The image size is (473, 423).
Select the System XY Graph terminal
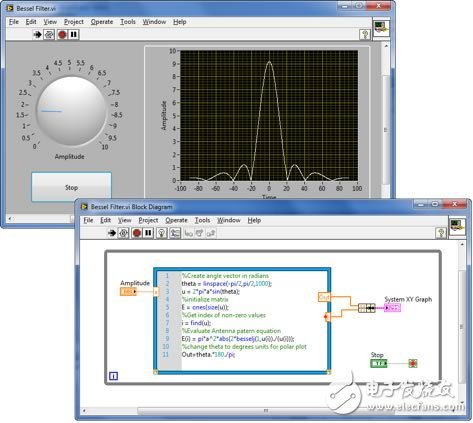tap(392, 308)
